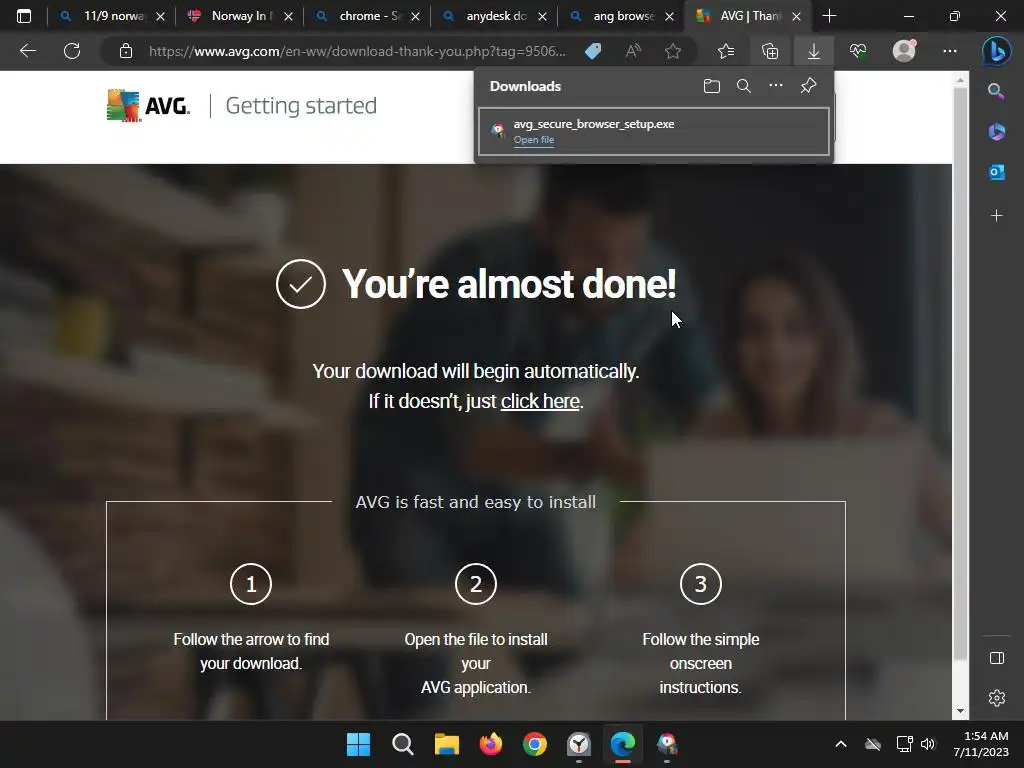Image resolution: width=1024 pixels, height=768 pixels.
Task: Toggle sidebar visibility icon
Action: pos(997,658)
